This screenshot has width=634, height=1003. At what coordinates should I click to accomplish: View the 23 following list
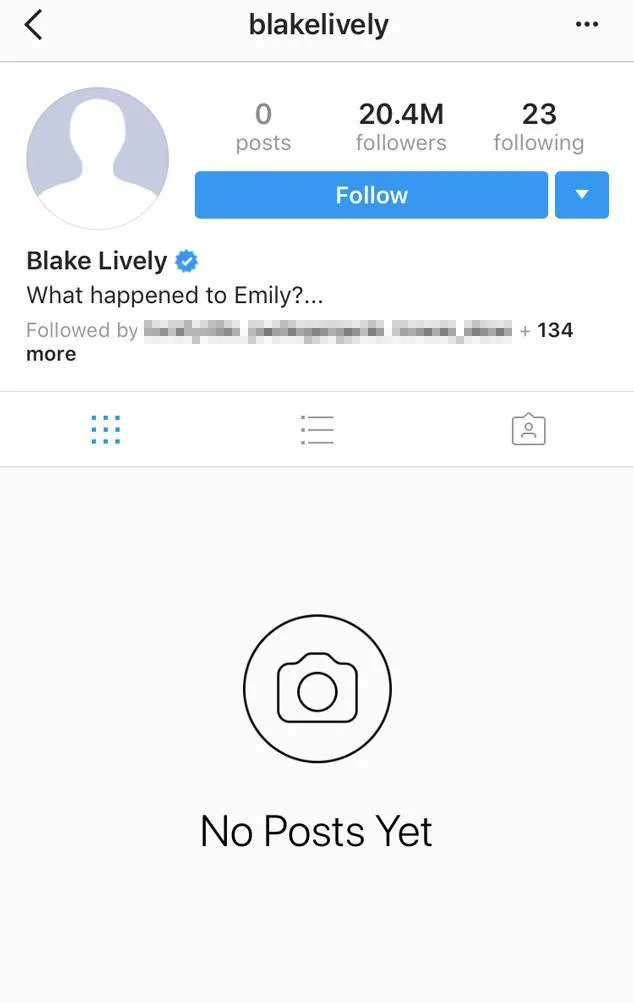pos(539,127)
